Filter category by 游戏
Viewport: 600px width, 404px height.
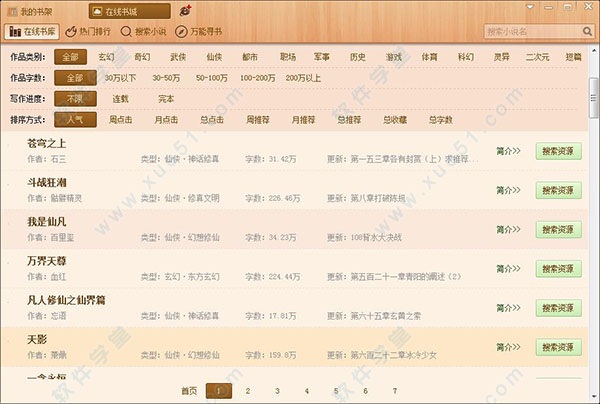click(394, 57)
